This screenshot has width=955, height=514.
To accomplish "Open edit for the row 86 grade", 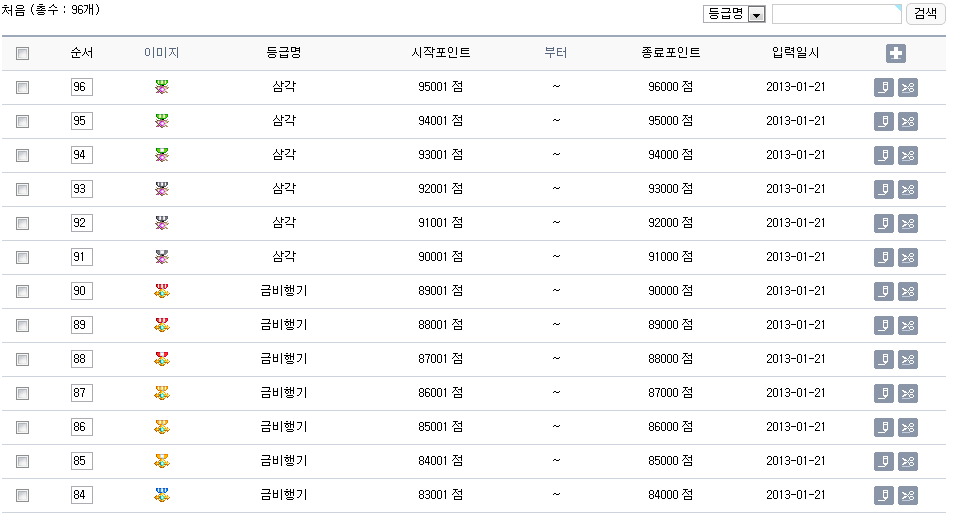I will [884, 427].
